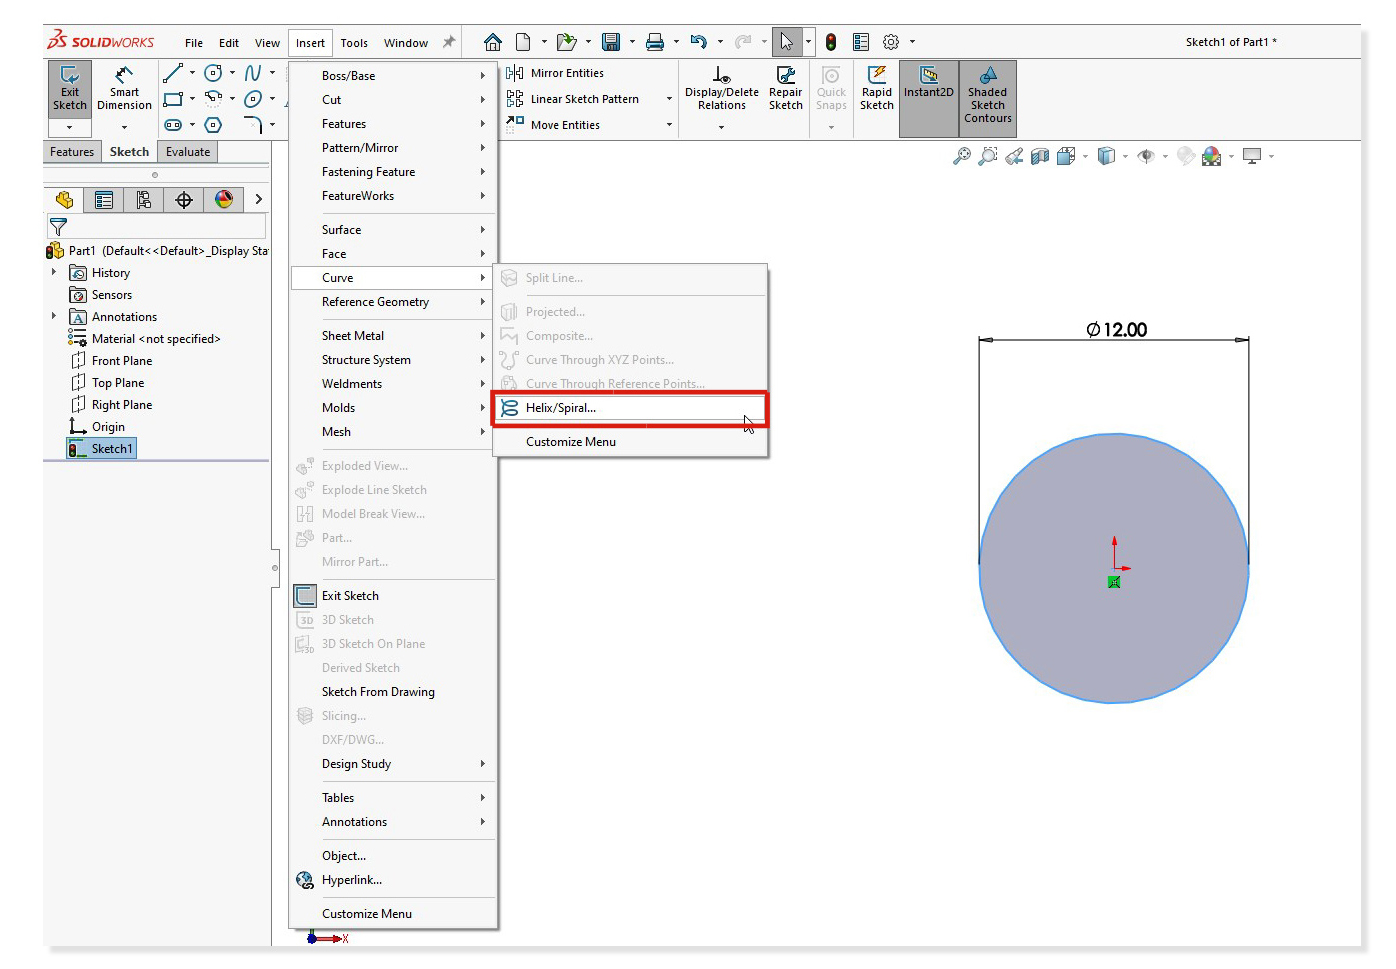This screenshot has height=969, width=1396.
Task: Select the Smart Dimension tool
Action: click(123, 90)
